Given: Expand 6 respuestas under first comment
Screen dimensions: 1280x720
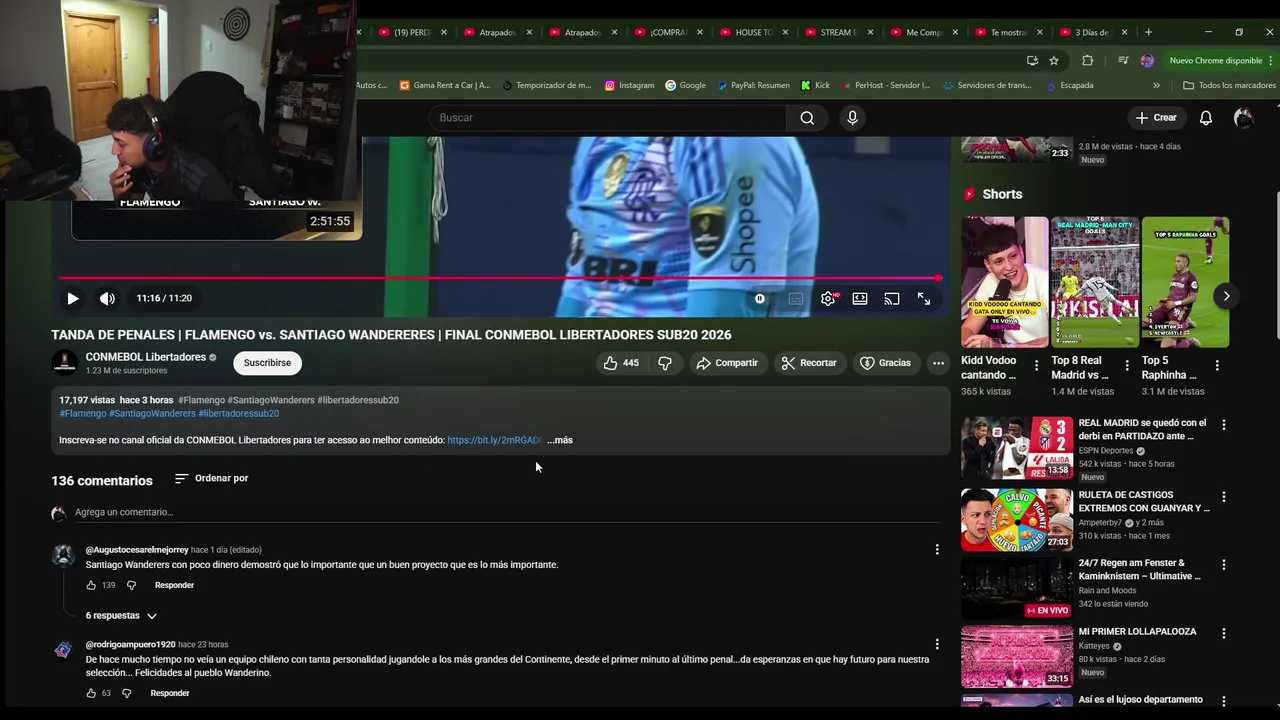Looking at the screenshot, I should (121, 616).
